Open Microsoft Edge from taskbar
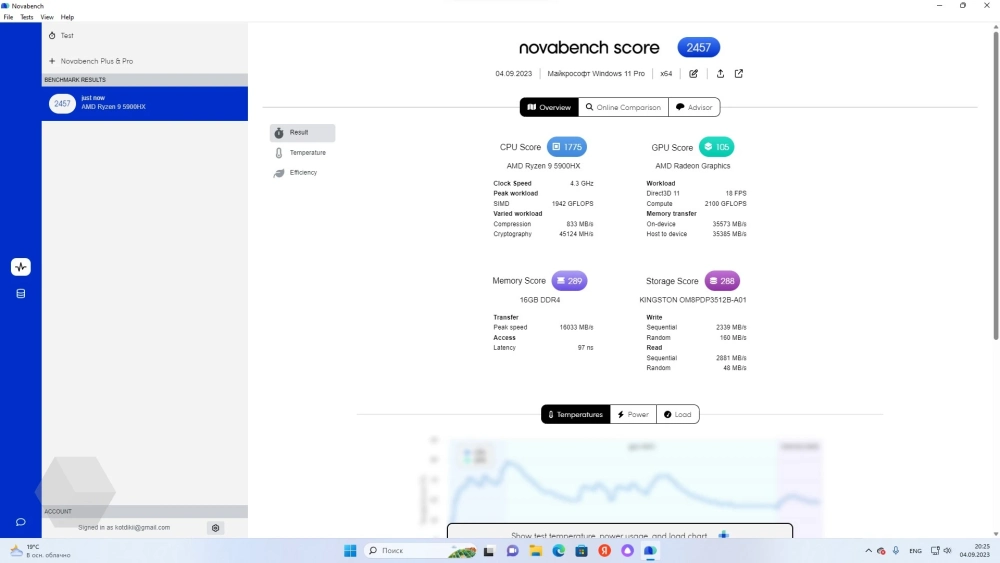 point(559,551)
